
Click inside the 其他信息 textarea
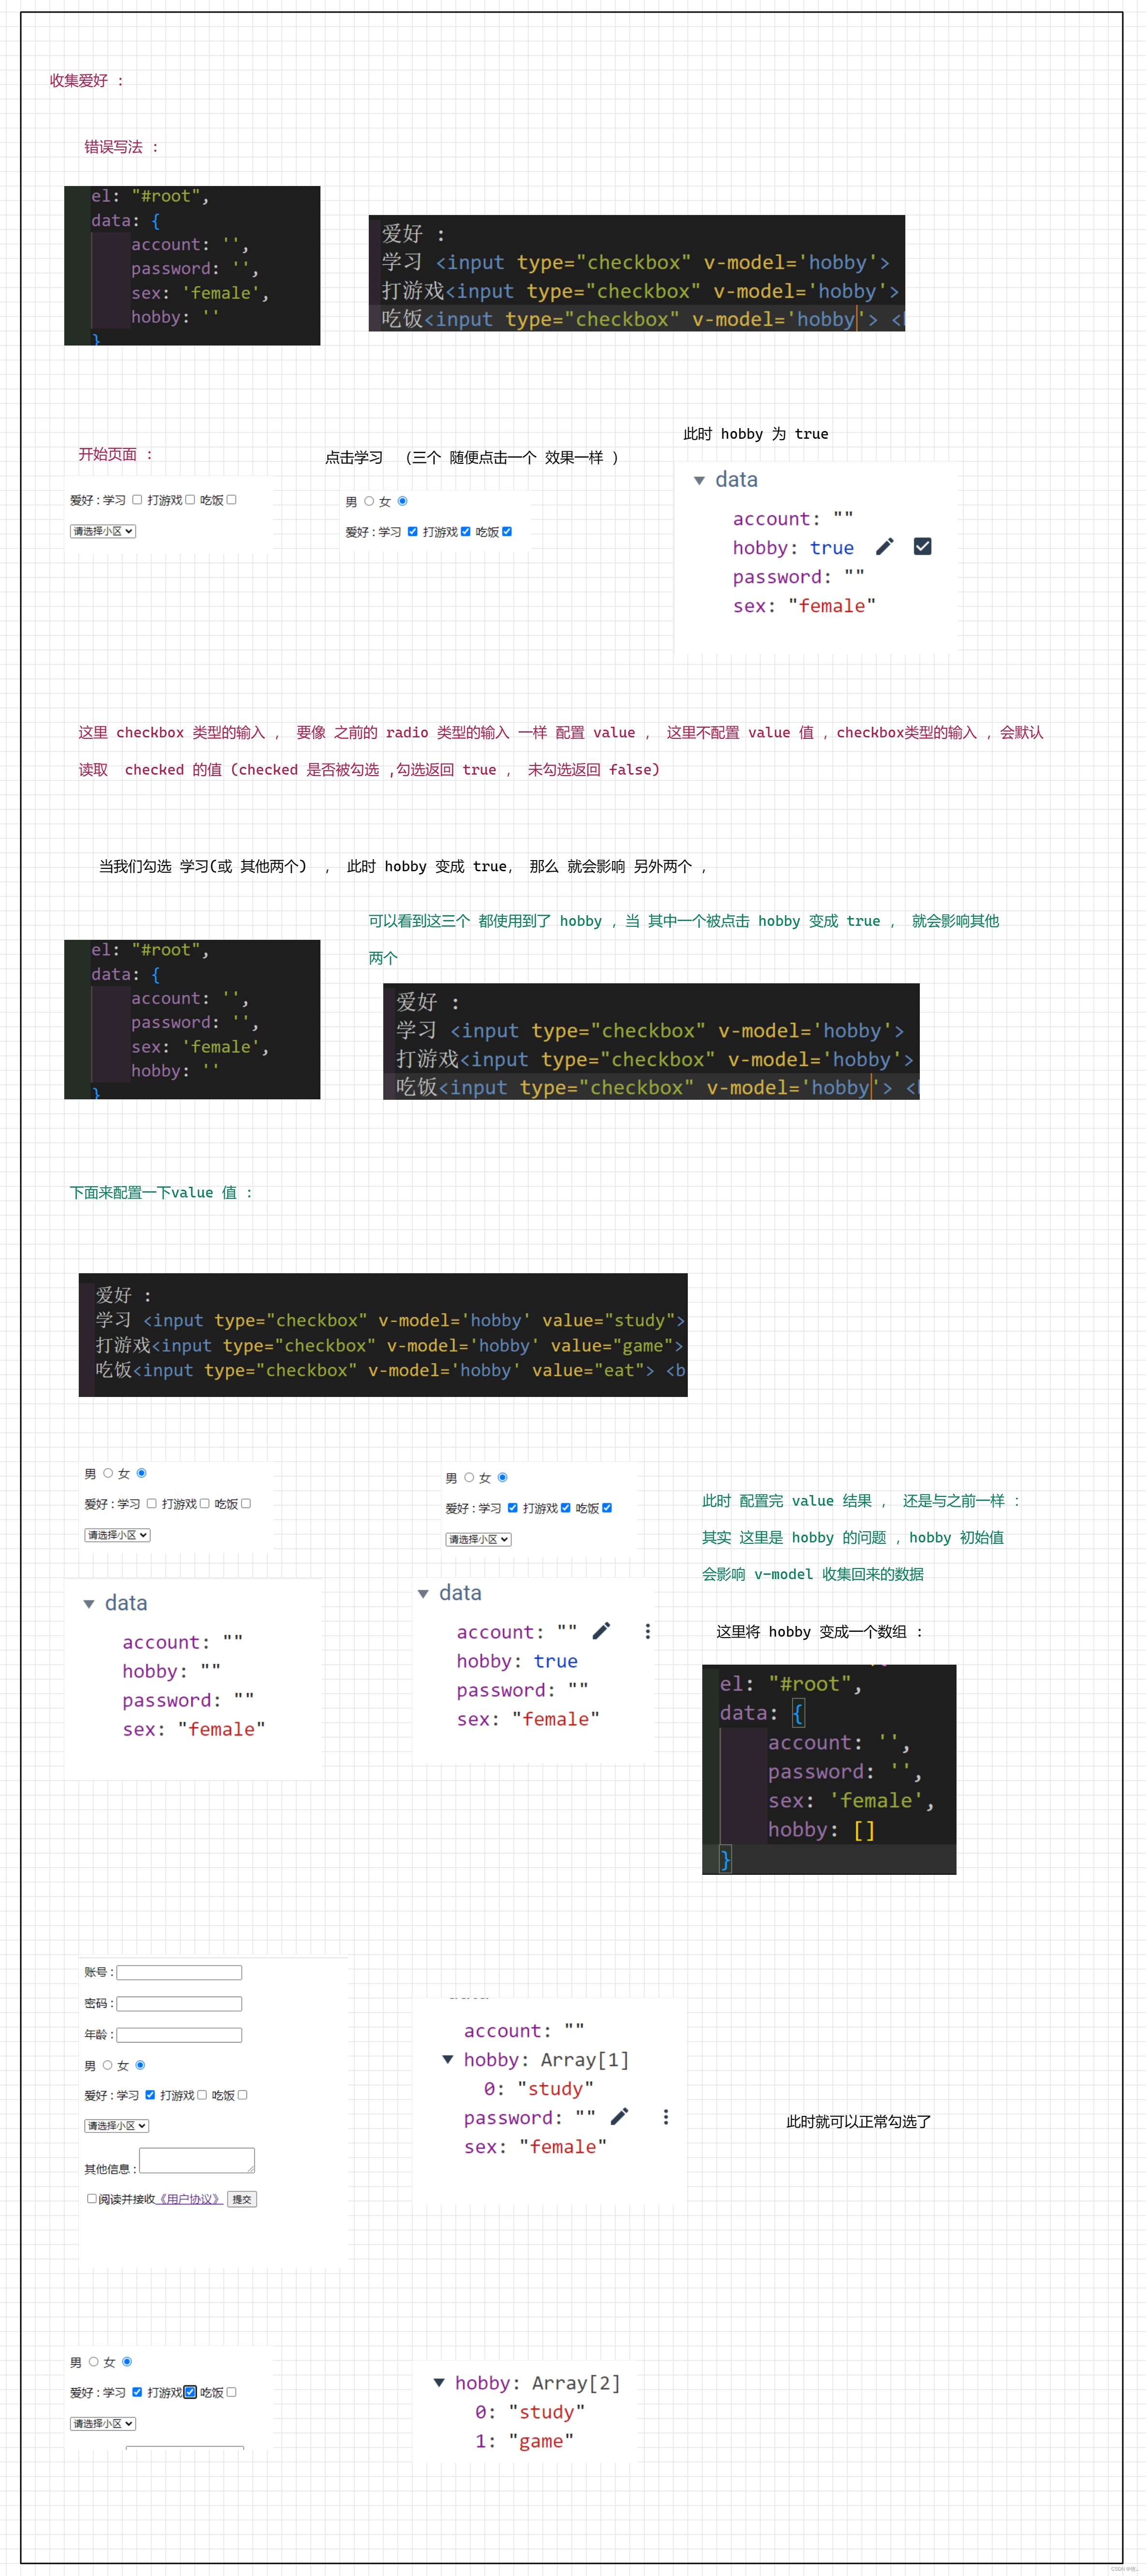[x=196, y=2160]
